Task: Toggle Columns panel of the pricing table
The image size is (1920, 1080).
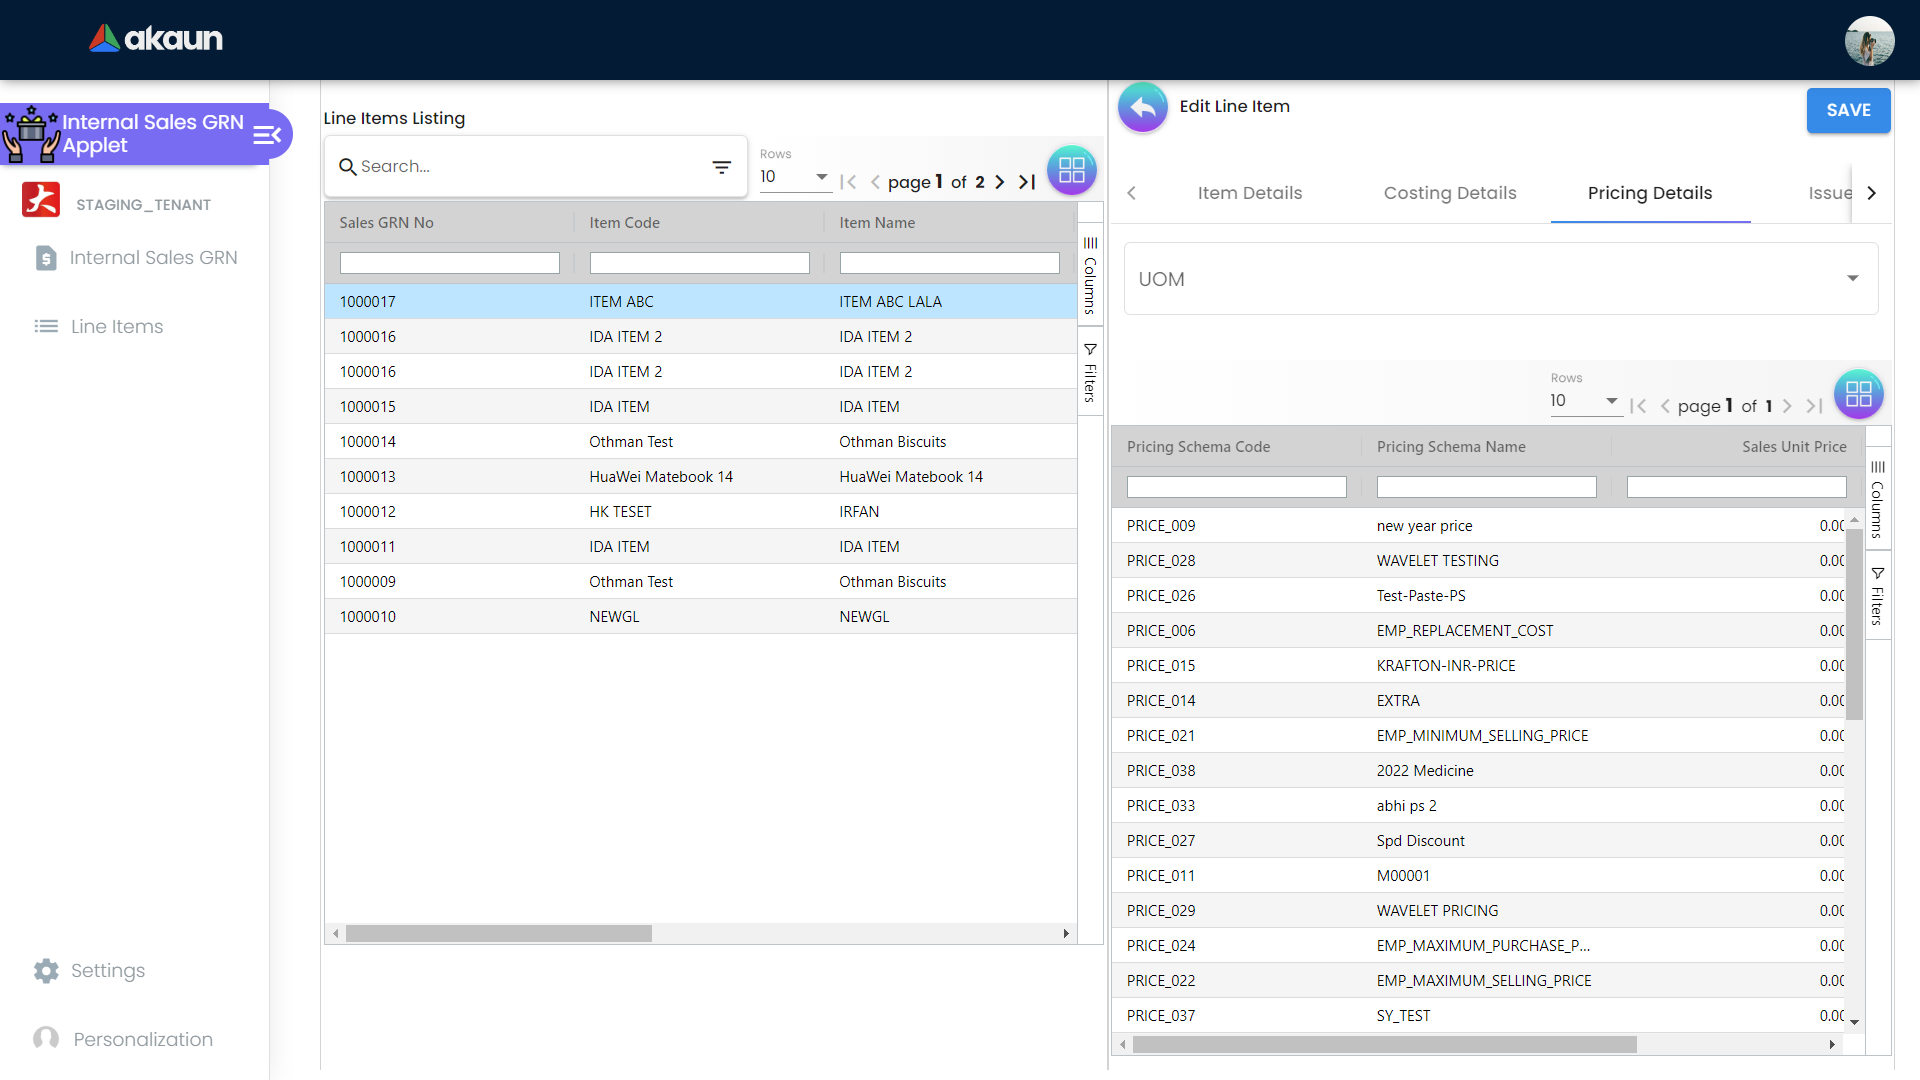Action: click(1877, 499)
